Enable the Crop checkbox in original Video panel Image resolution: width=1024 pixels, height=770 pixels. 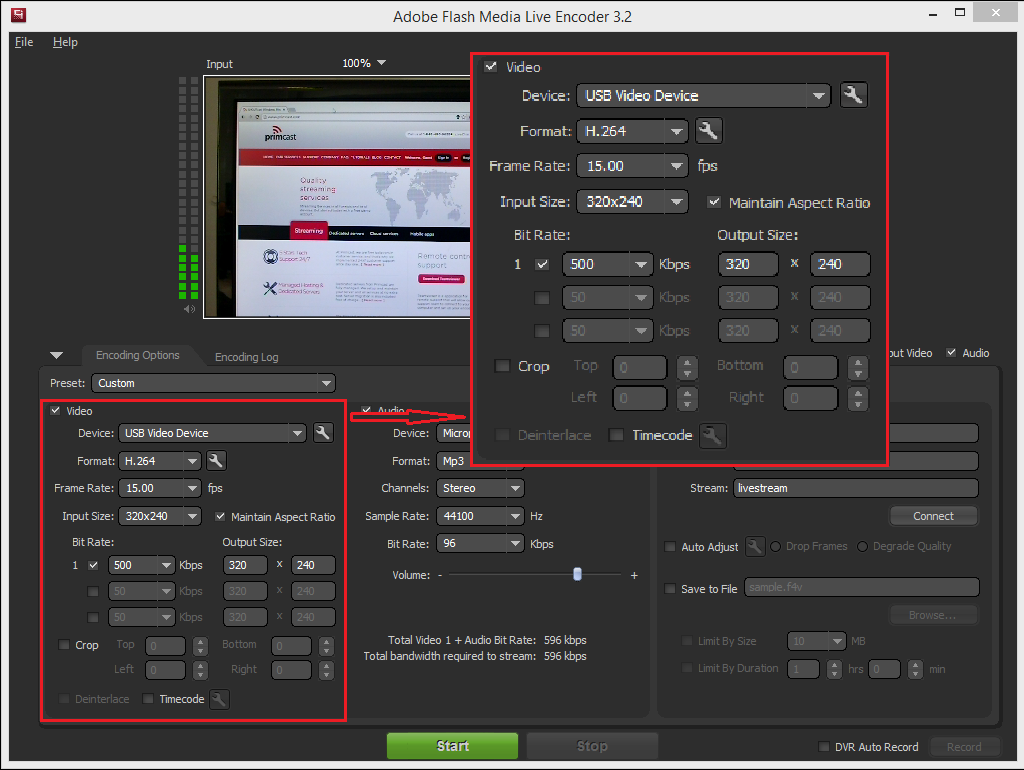(64, 645)
